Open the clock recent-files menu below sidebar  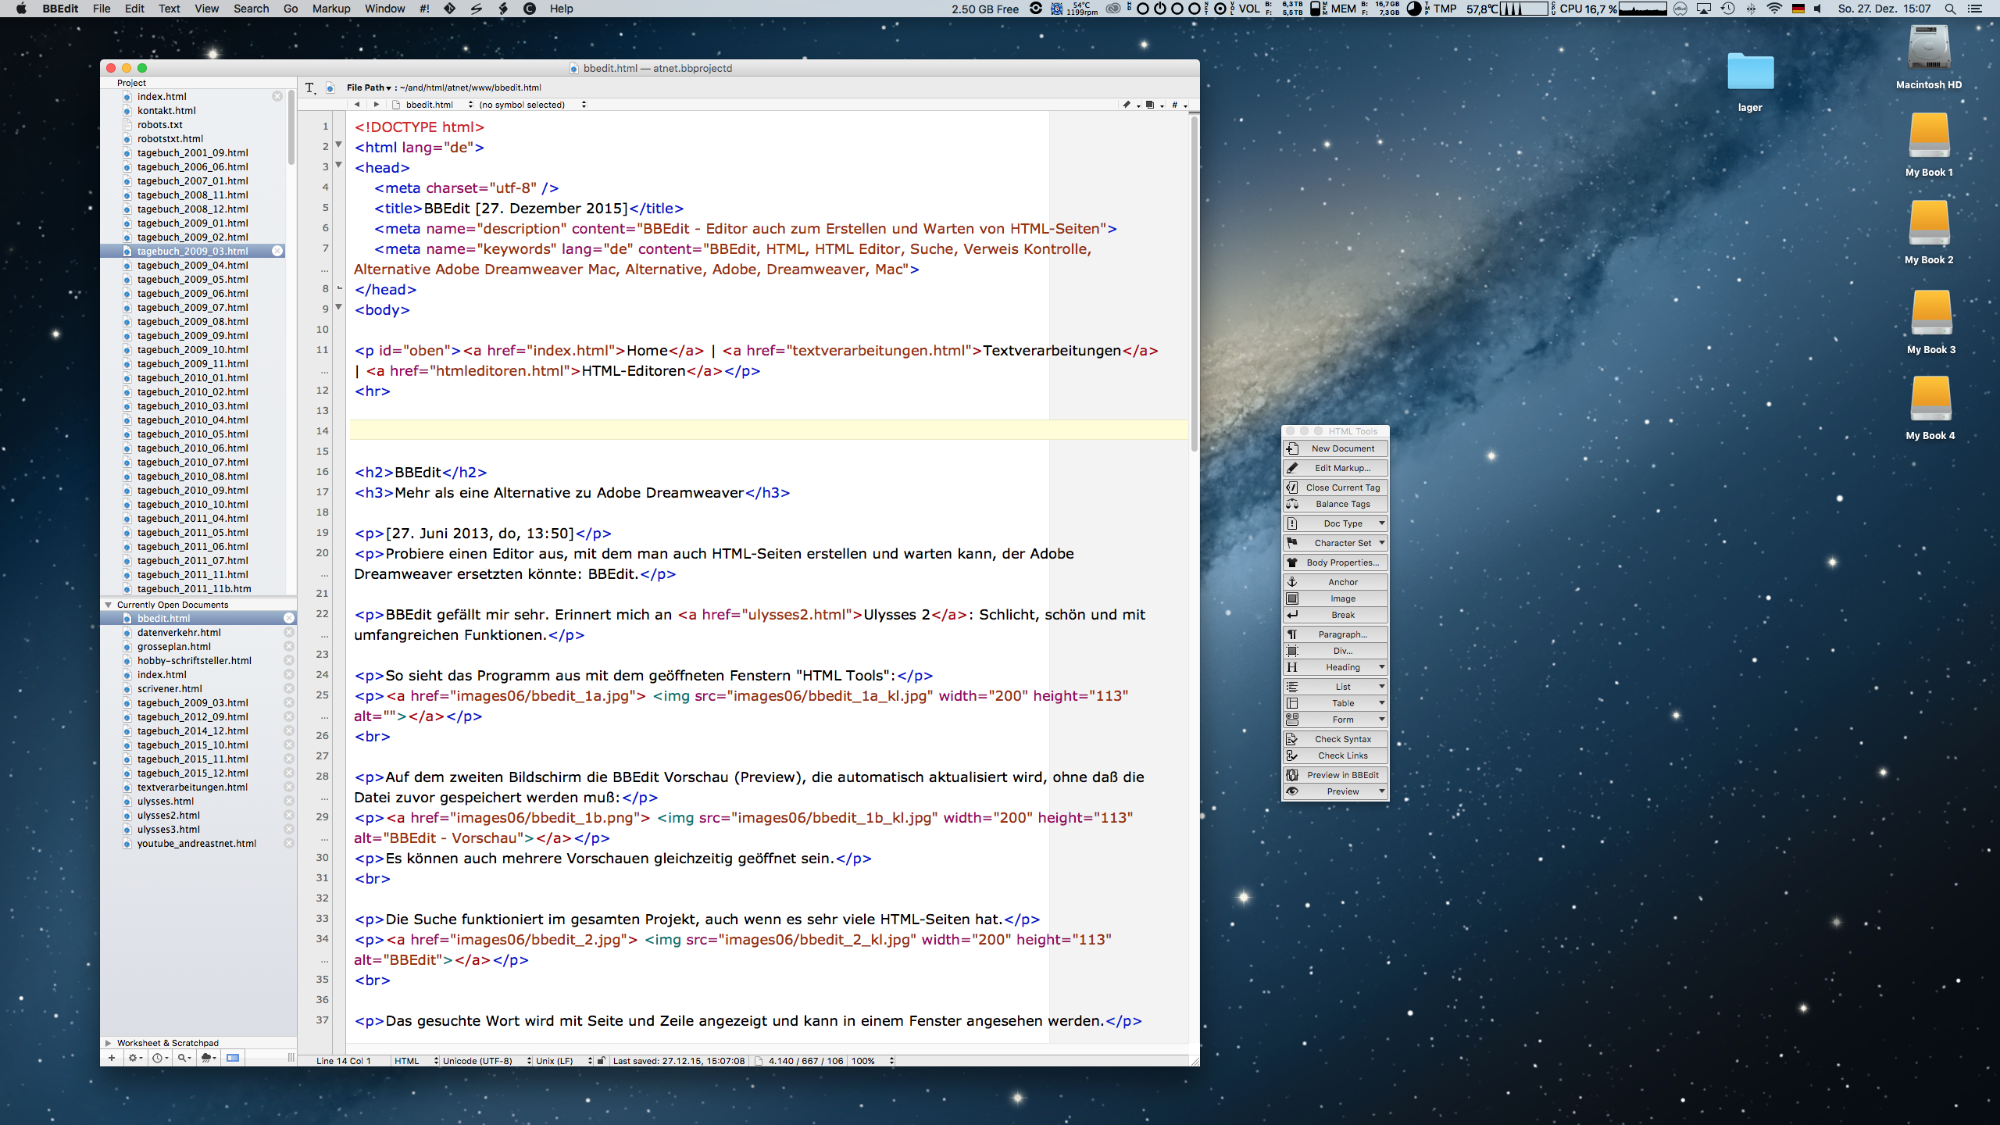(x=160, y=1058)
